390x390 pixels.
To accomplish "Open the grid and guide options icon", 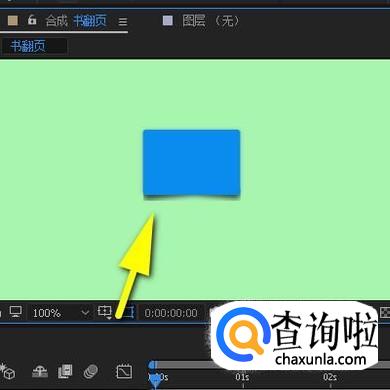I will point(105,312).
